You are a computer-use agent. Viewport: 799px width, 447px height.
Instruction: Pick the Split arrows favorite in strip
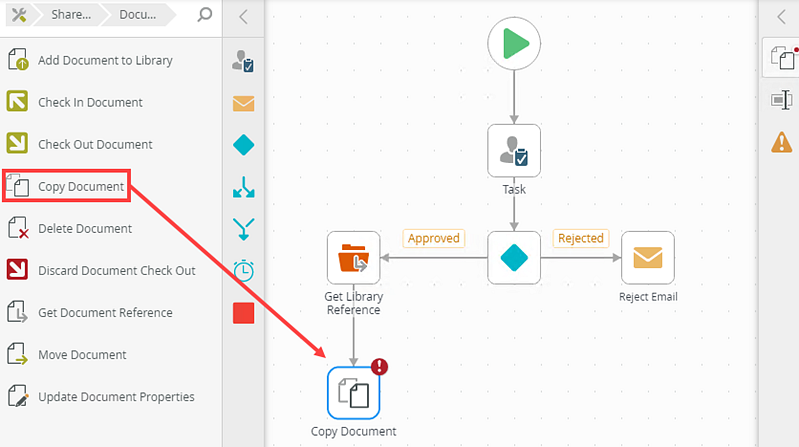click(x=244, y=187)
